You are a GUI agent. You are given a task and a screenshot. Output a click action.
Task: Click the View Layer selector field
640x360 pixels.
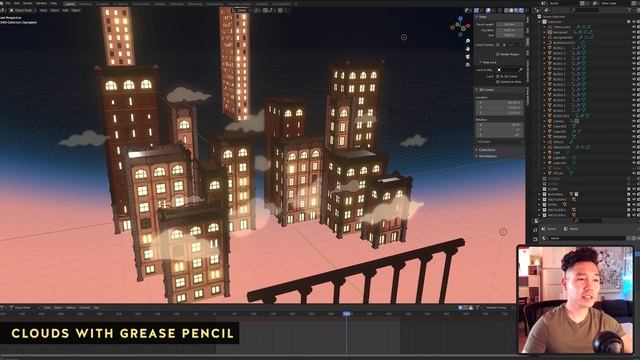[x=617, y=3]
